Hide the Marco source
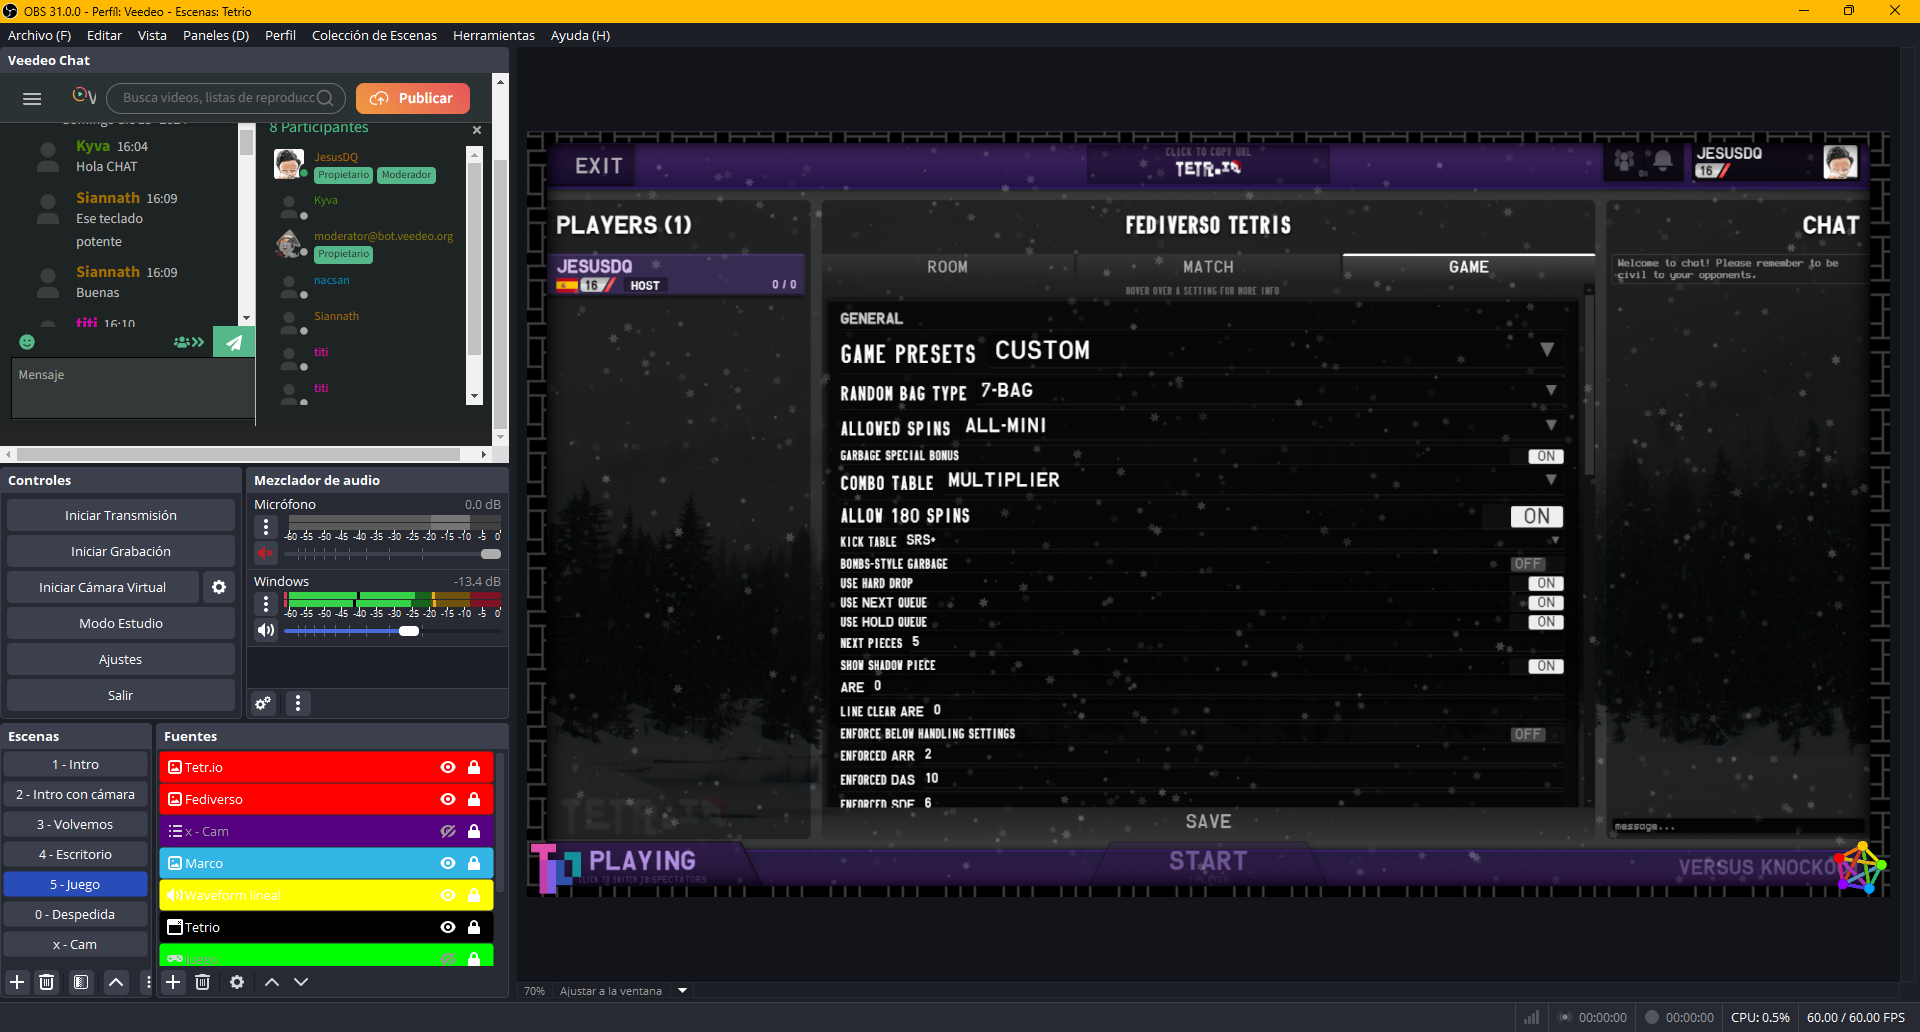This screenshot has width=1920, height=1032. pos(448,863)
